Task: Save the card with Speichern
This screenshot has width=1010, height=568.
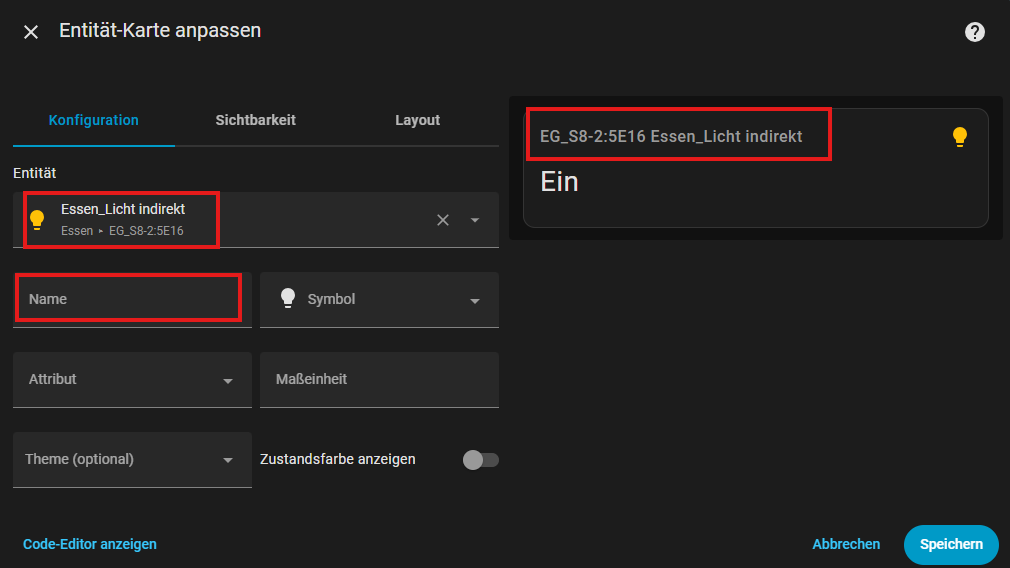Action: pyautogui.click(x=950, y=545)
